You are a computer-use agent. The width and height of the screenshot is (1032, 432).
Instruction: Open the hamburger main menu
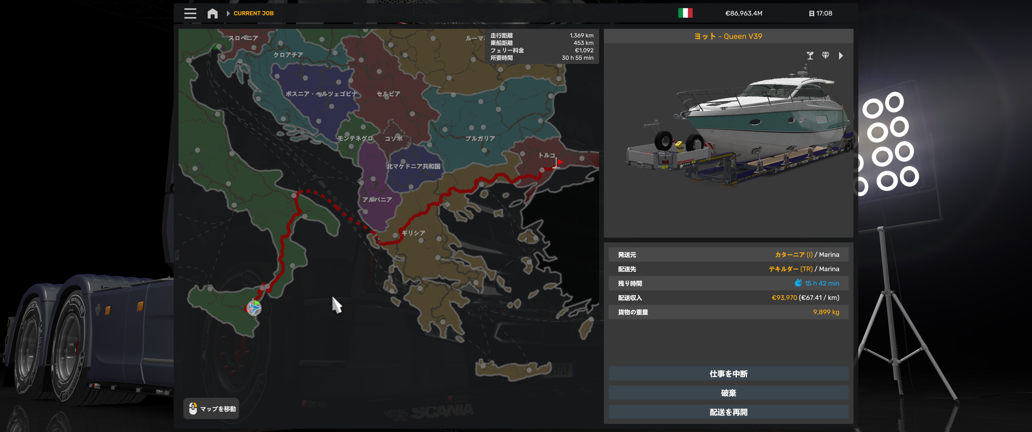click(190, 14)
